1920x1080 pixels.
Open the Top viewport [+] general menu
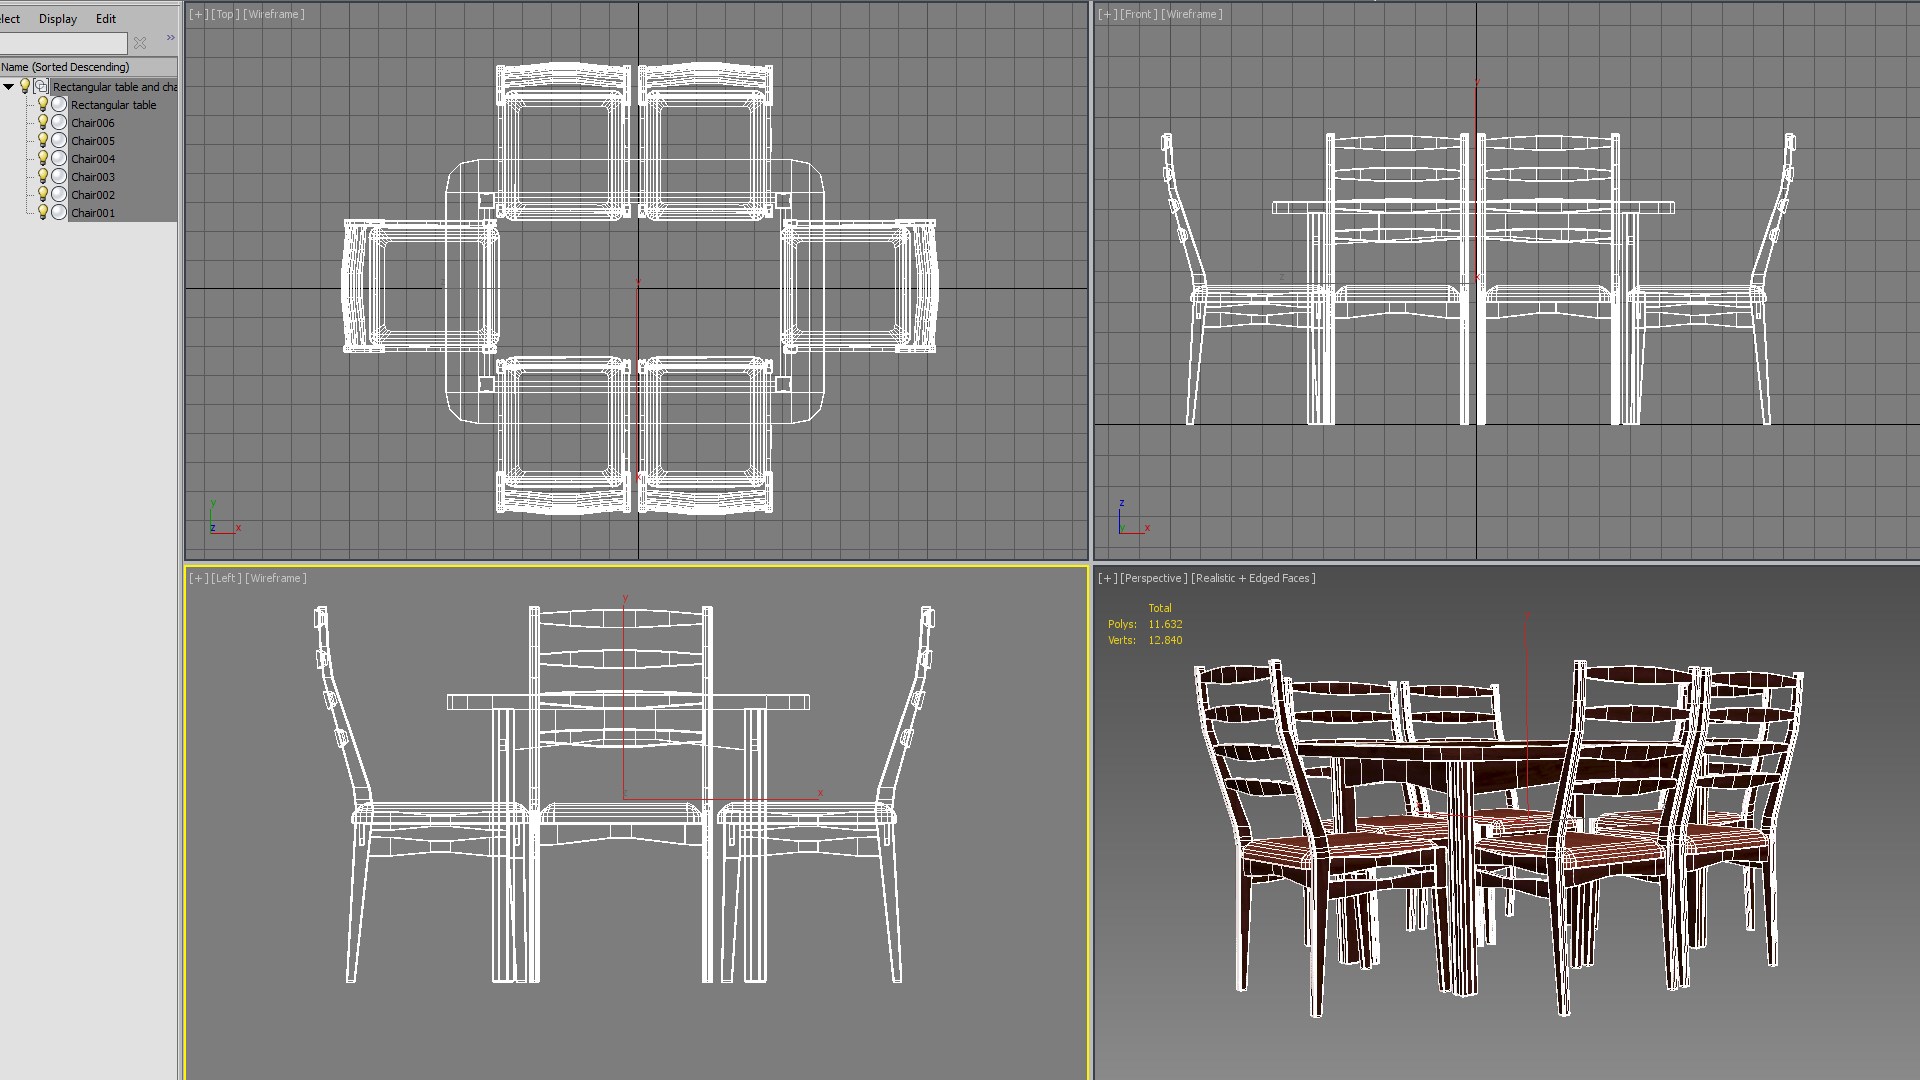(198, 14)
